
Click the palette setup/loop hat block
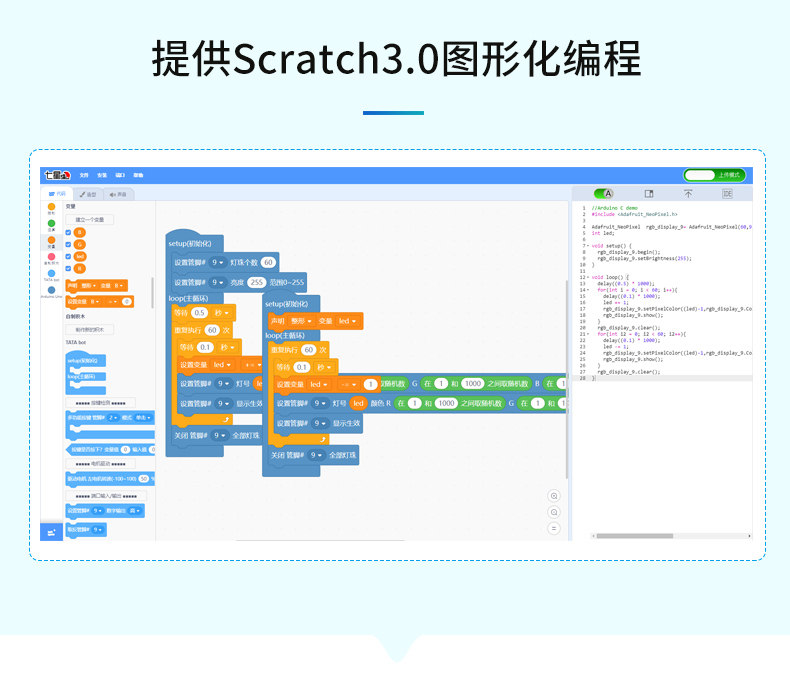[86, 373]
